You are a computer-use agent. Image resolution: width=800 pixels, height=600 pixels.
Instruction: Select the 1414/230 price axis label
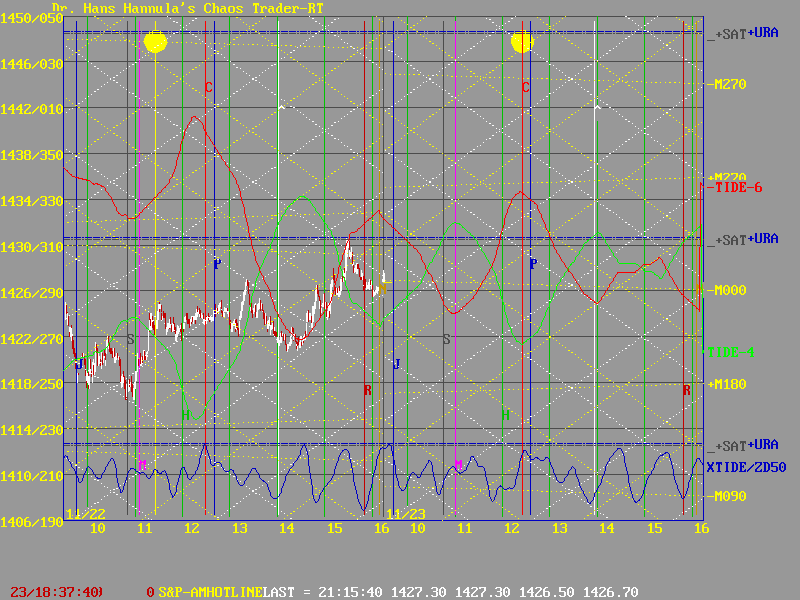tap(32, 430)
